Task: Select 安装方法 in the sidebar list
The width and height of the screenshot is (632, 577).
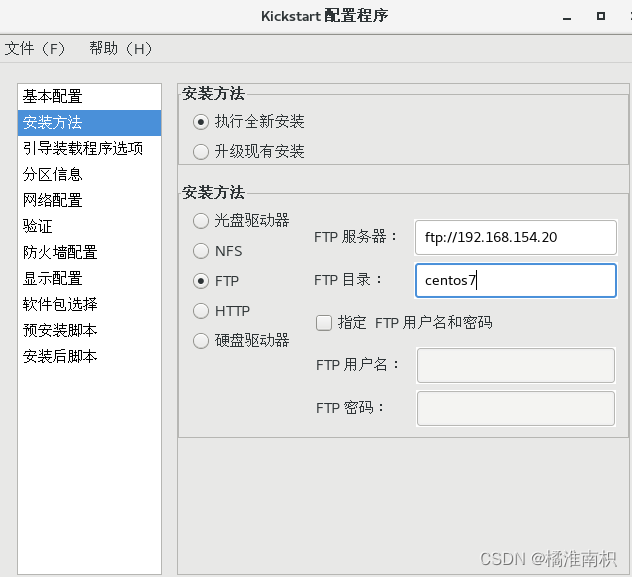Action: pyautogui.click(x=89, y=122)
